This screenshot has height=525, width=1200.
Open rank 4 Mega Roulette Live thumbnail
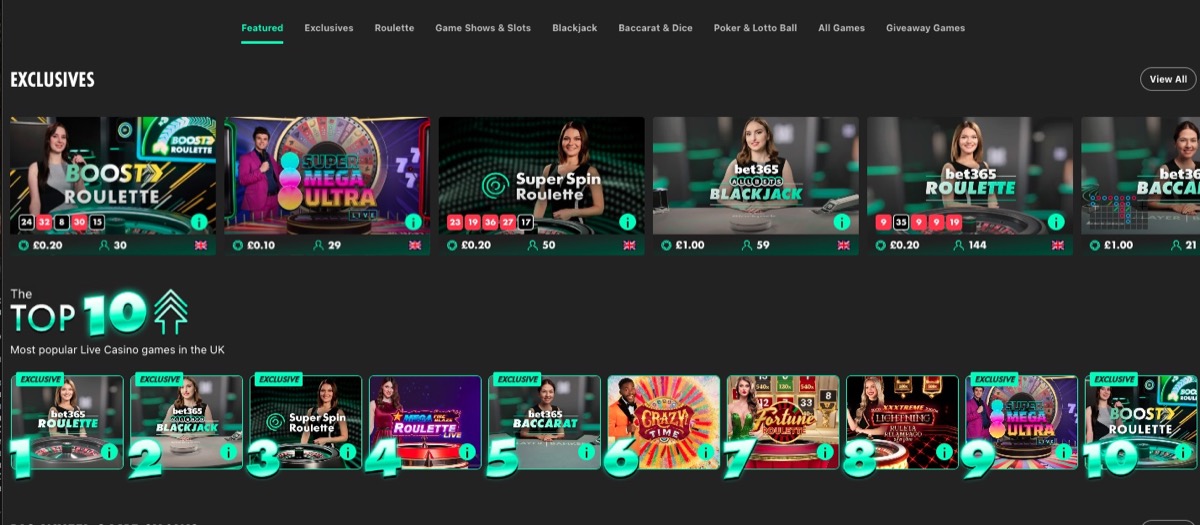tap(425, 422)
